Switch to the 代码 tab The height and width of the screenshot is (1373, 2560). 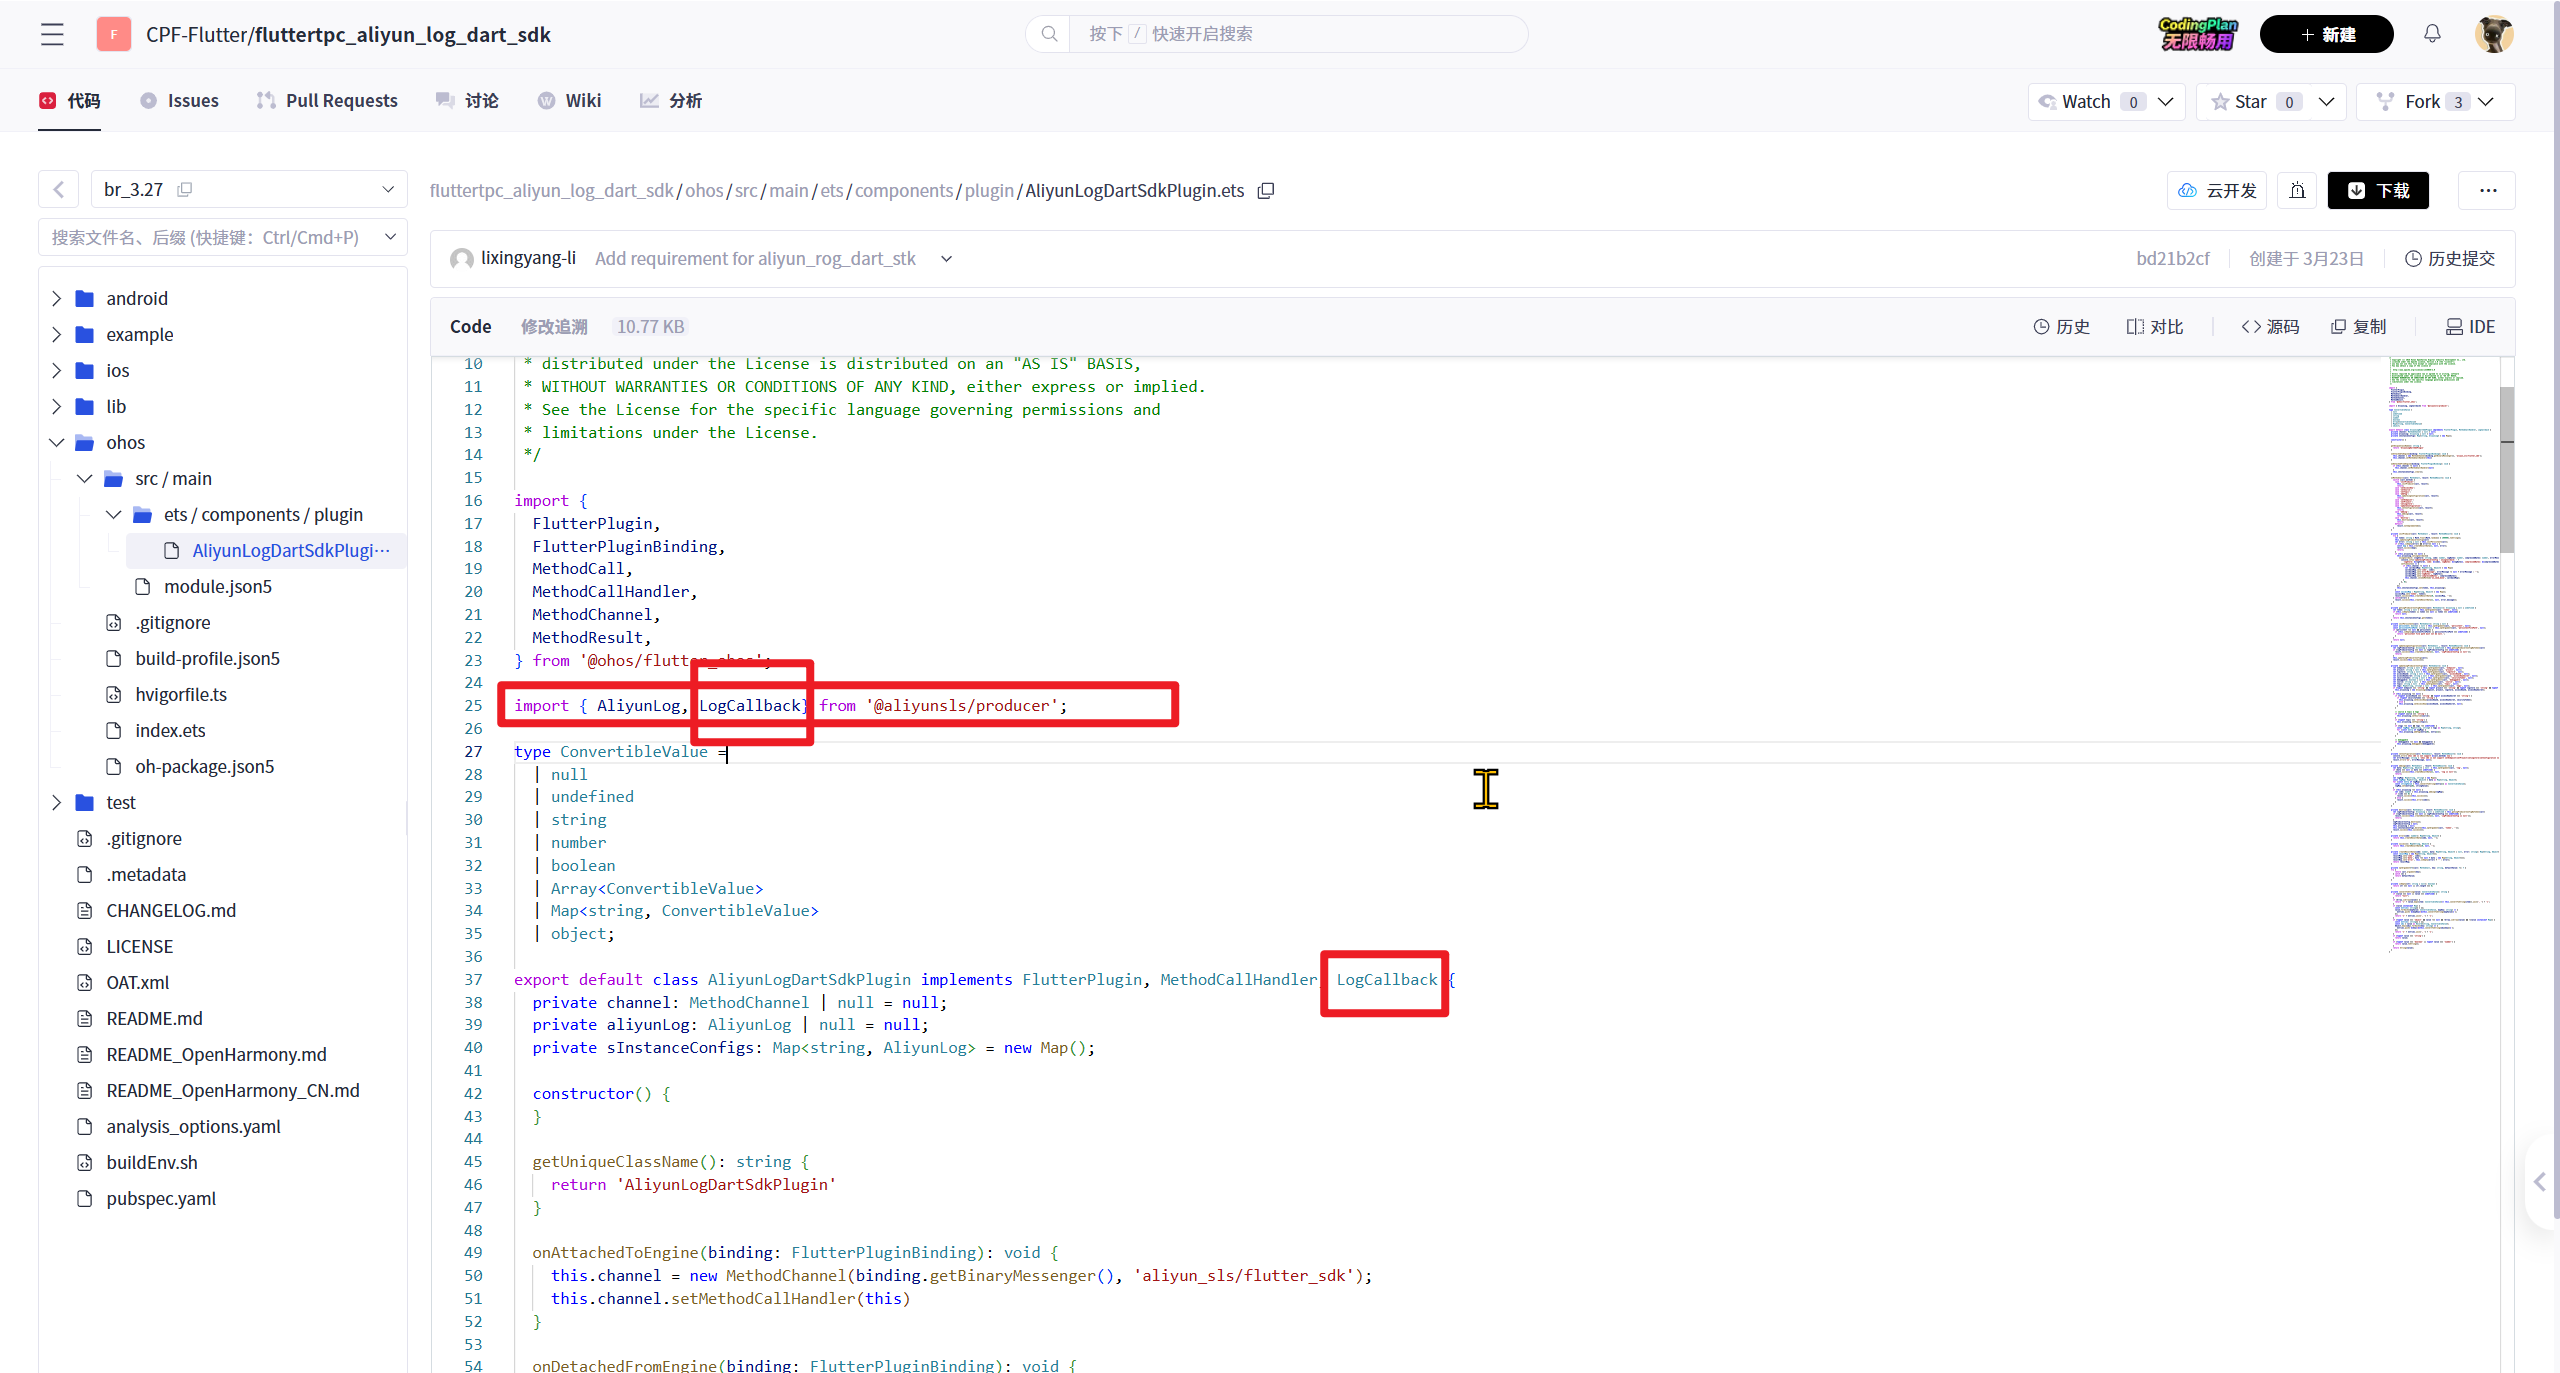[x=70, y=100]
